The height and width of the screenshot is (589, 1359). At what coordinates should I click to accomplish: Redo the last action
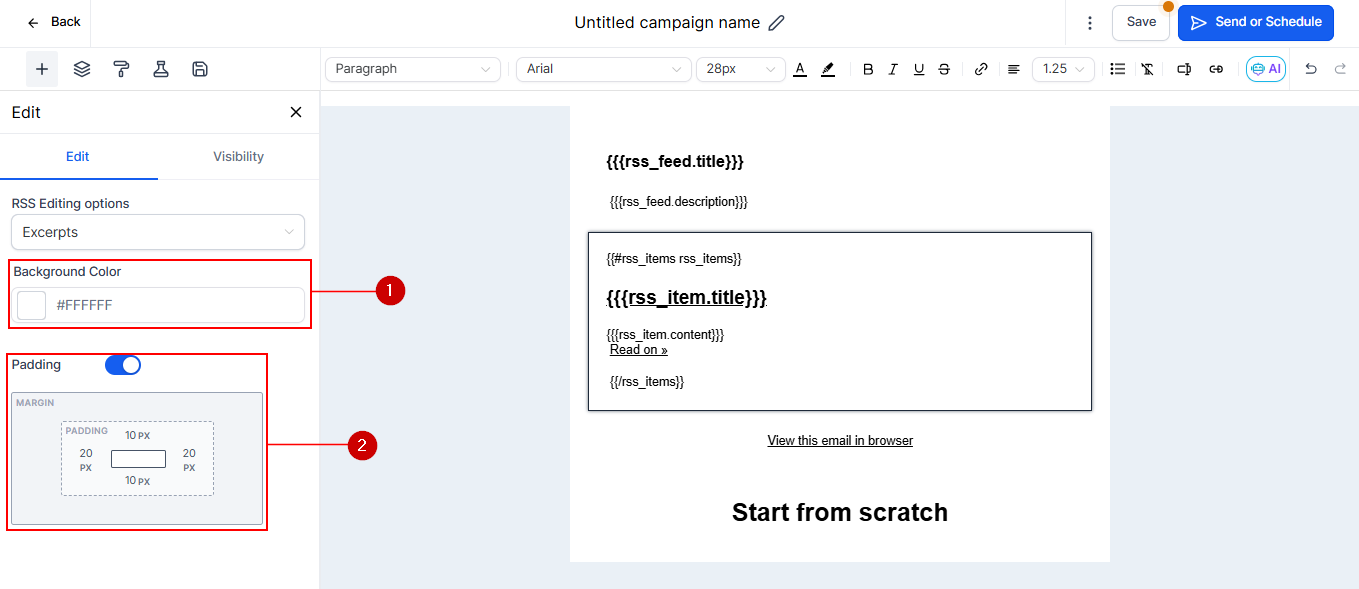pyautogui.click(x=1340, y=69)
